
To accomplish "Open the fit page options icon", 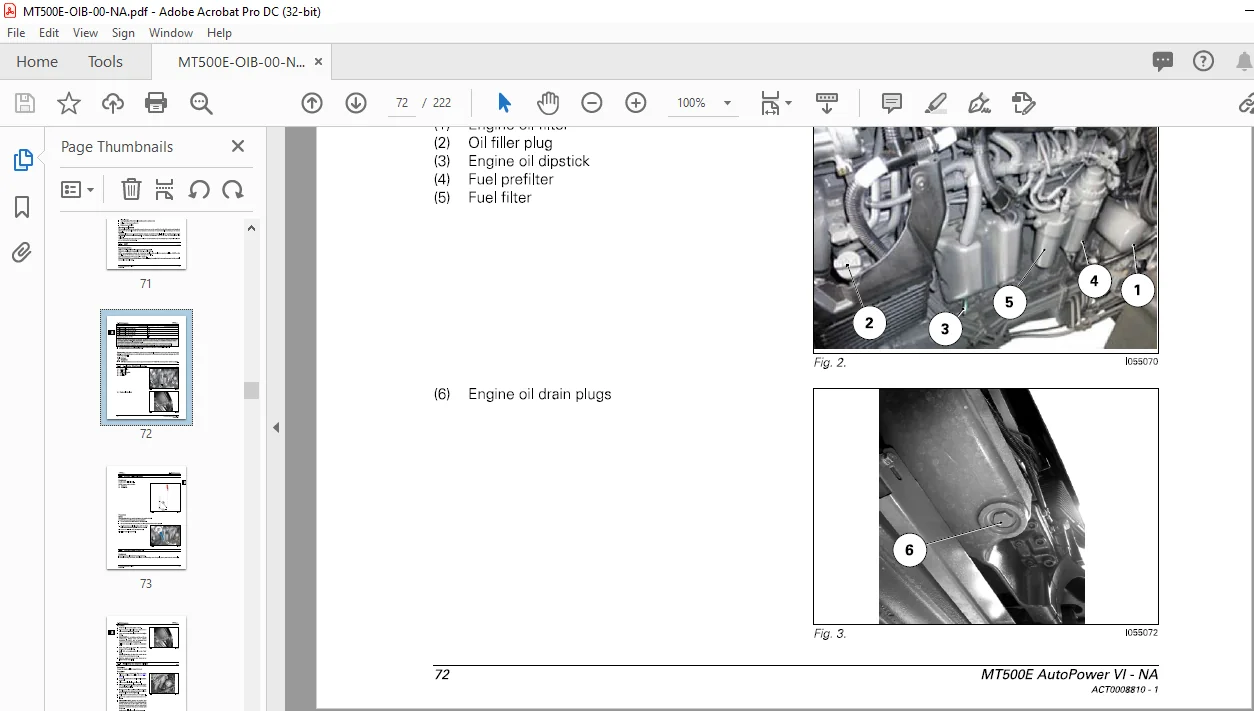I will [x=775, y=103].
